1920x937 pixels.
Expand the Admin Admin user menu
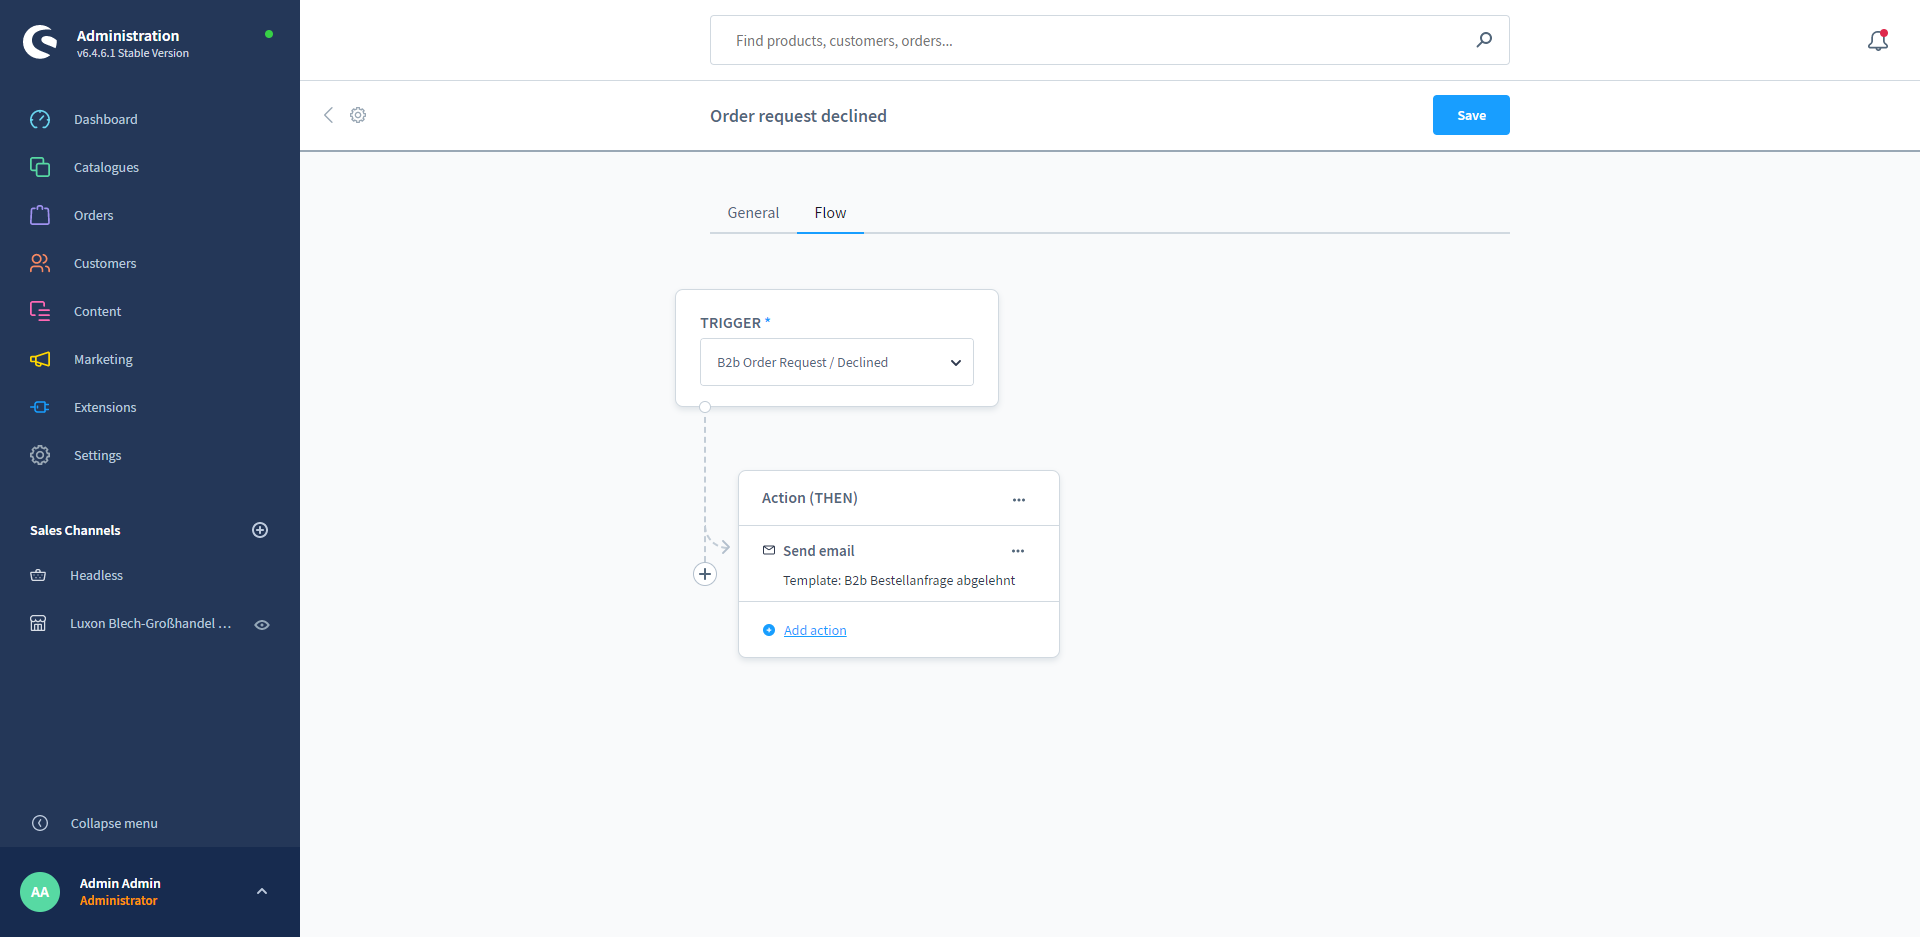coord(262,891)
